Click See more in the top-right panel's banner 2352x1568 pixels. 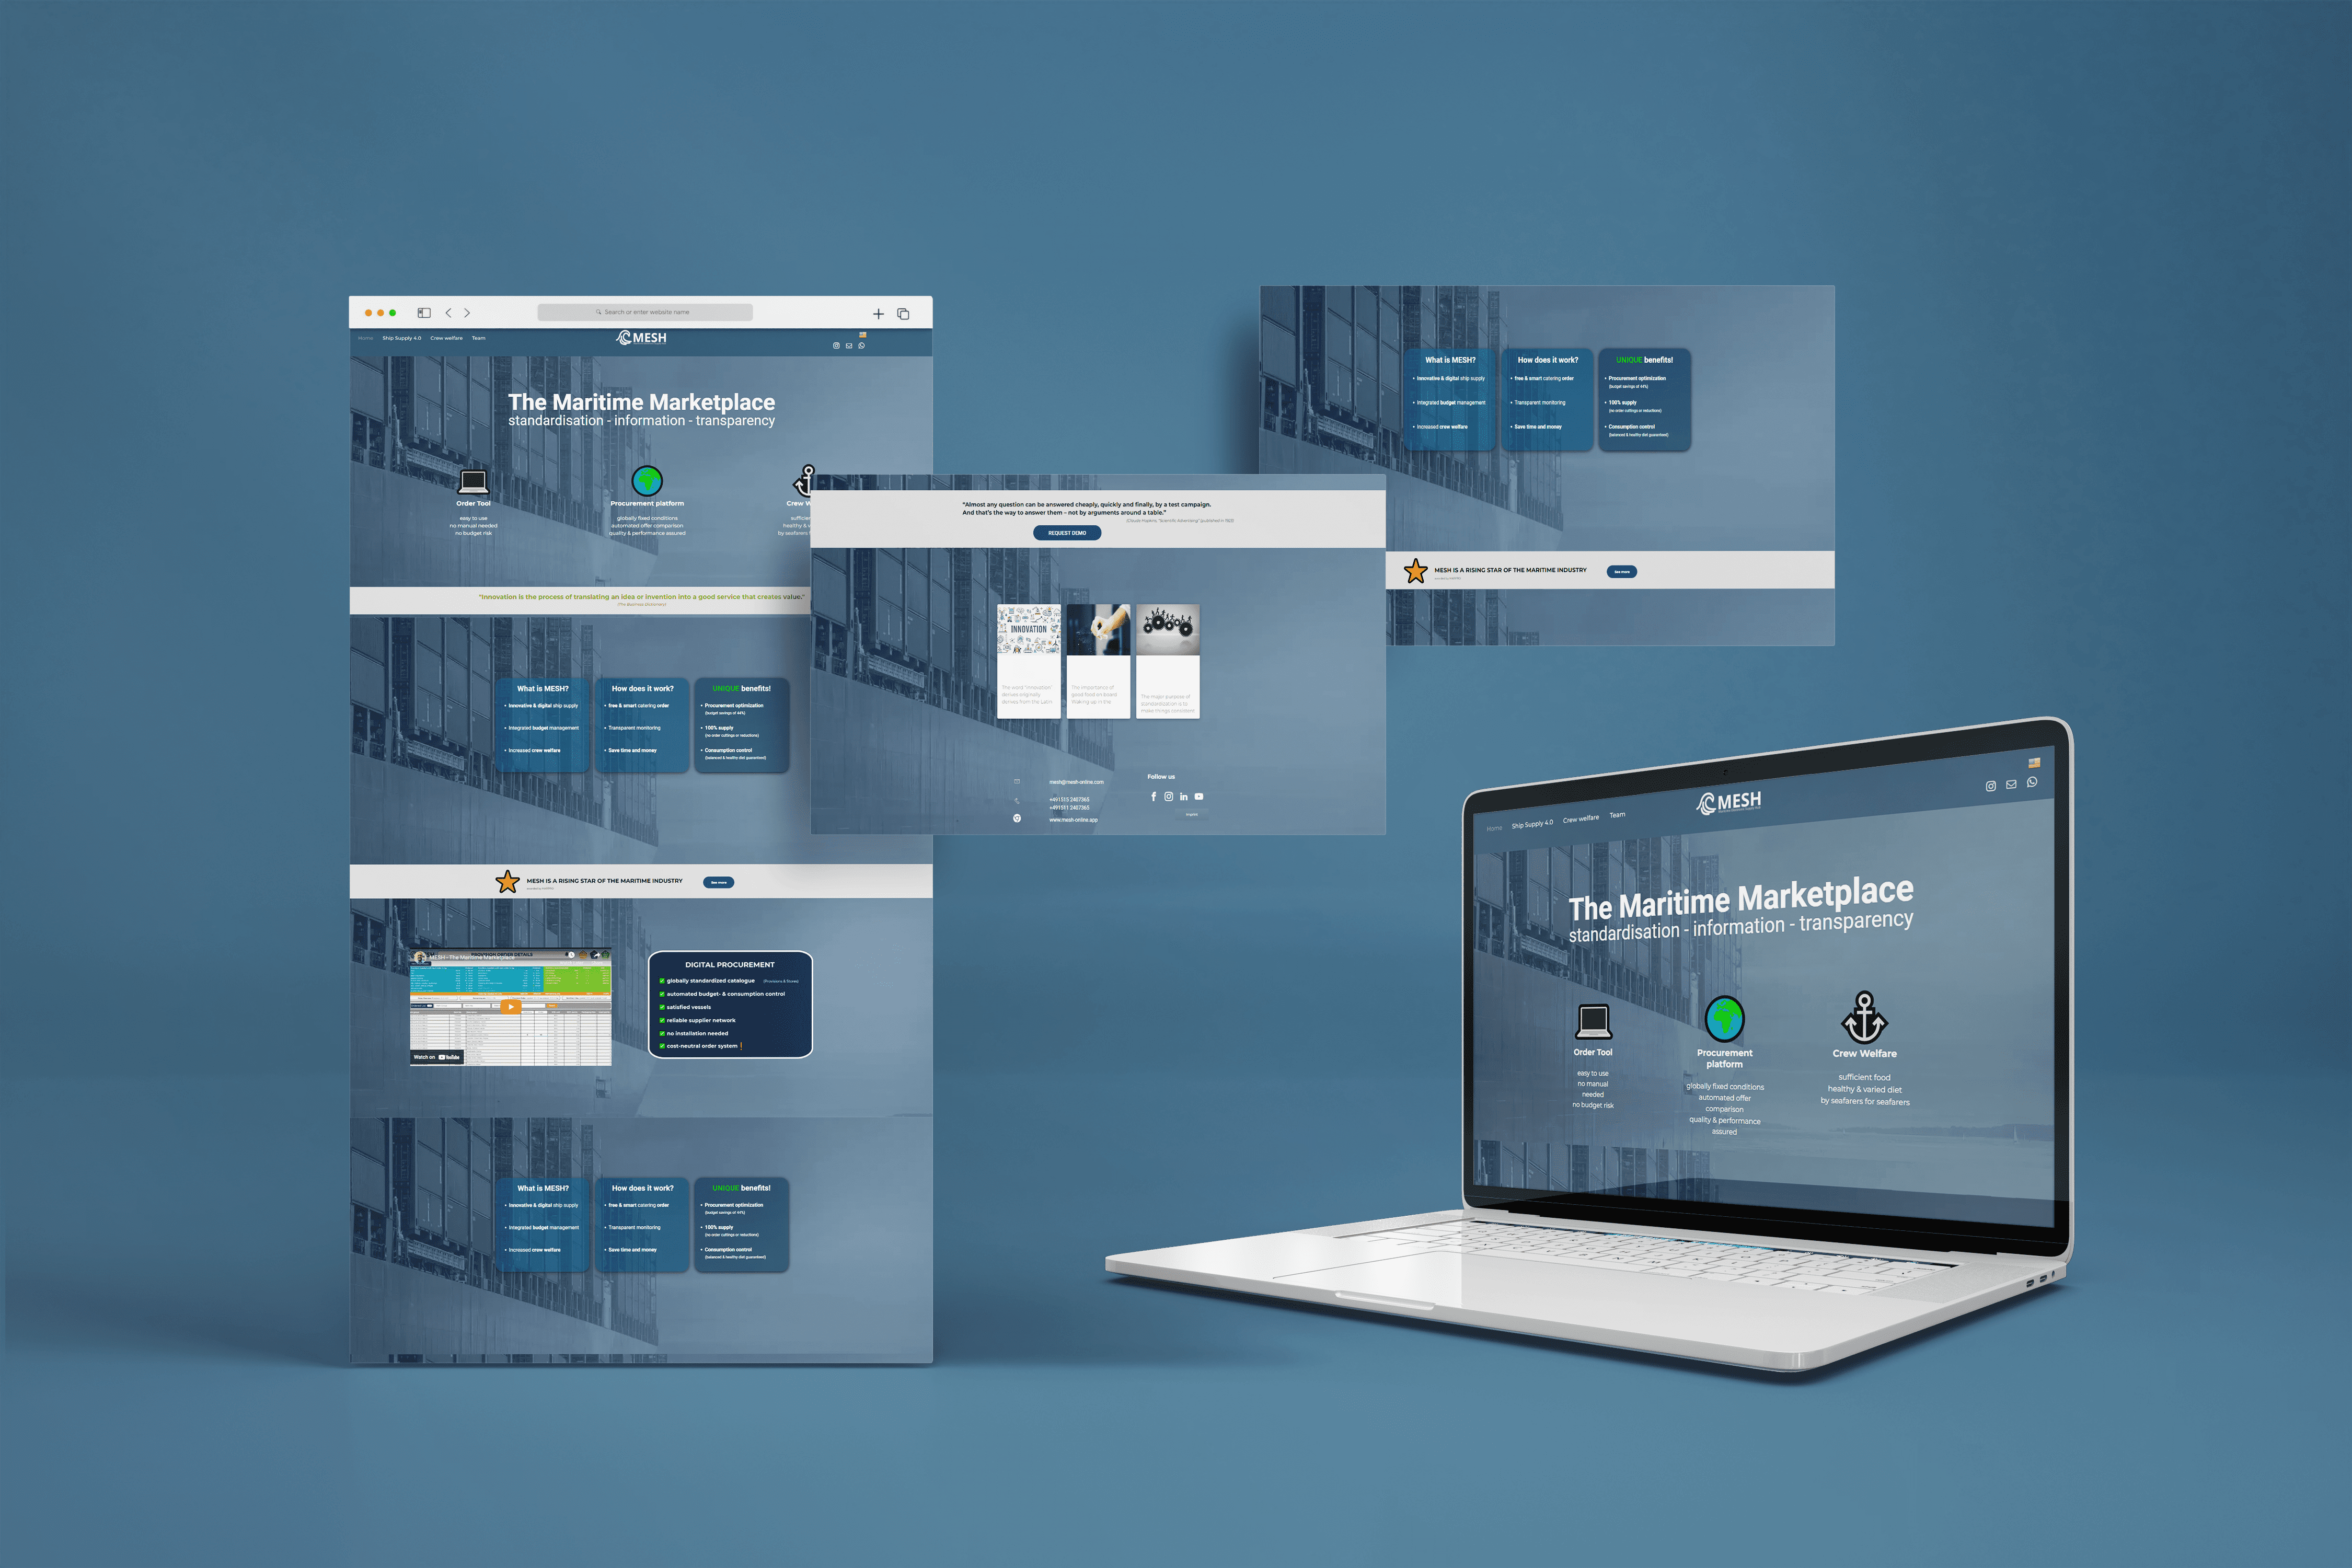1621,572
